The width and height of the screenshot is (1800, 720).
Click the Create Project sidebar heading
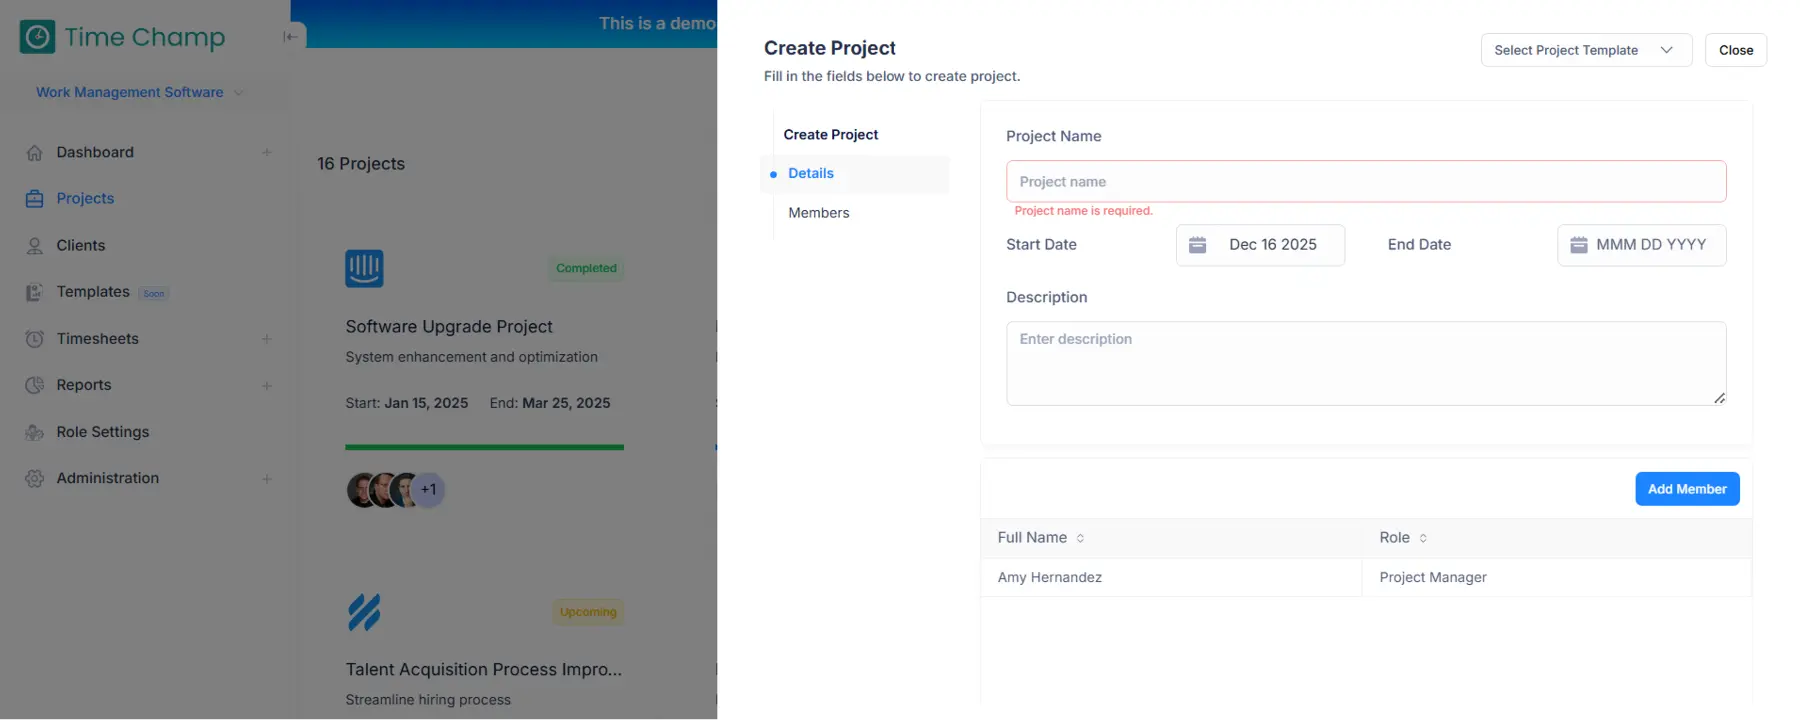click(x=831, y=135)
